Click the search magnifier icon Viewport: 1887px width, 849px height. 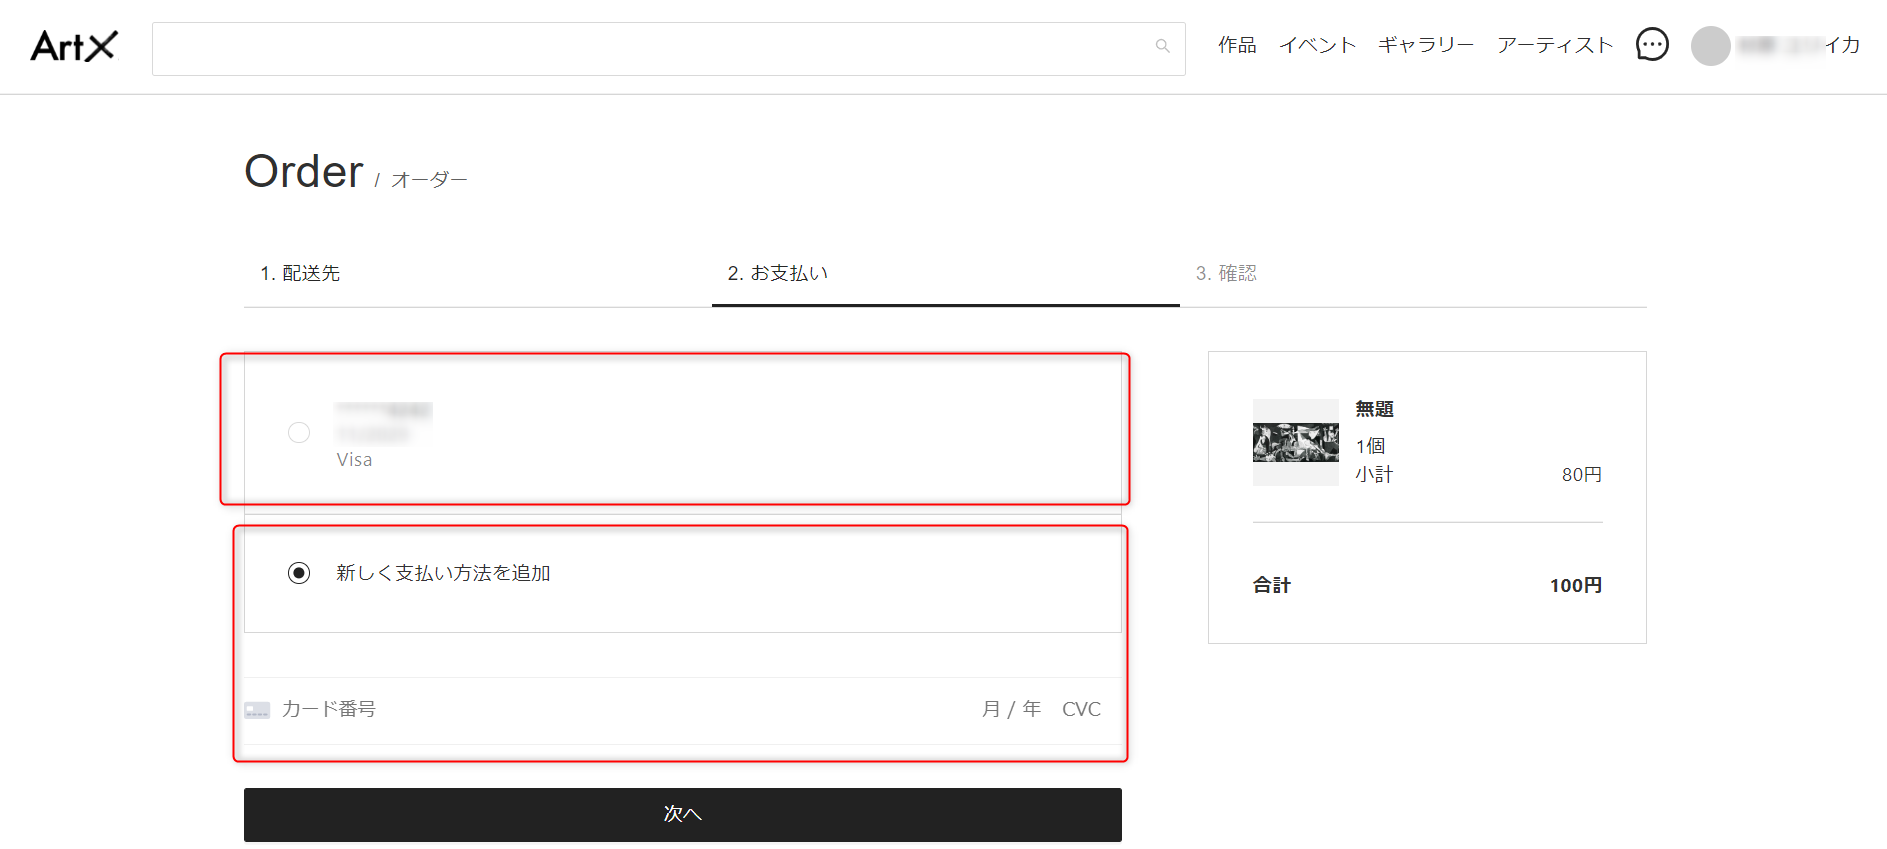coord(1162,46)
